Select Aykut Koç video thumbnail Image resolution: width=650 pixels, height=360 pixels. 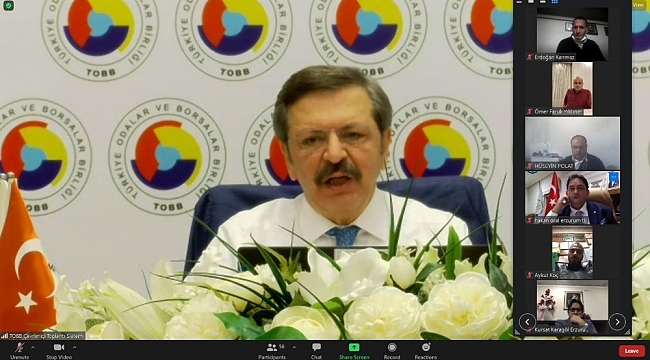point(572,252)
